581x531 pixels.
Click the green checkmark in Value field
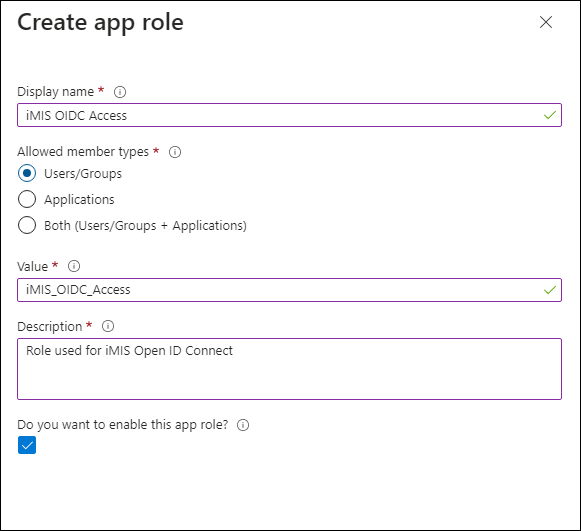550,290
